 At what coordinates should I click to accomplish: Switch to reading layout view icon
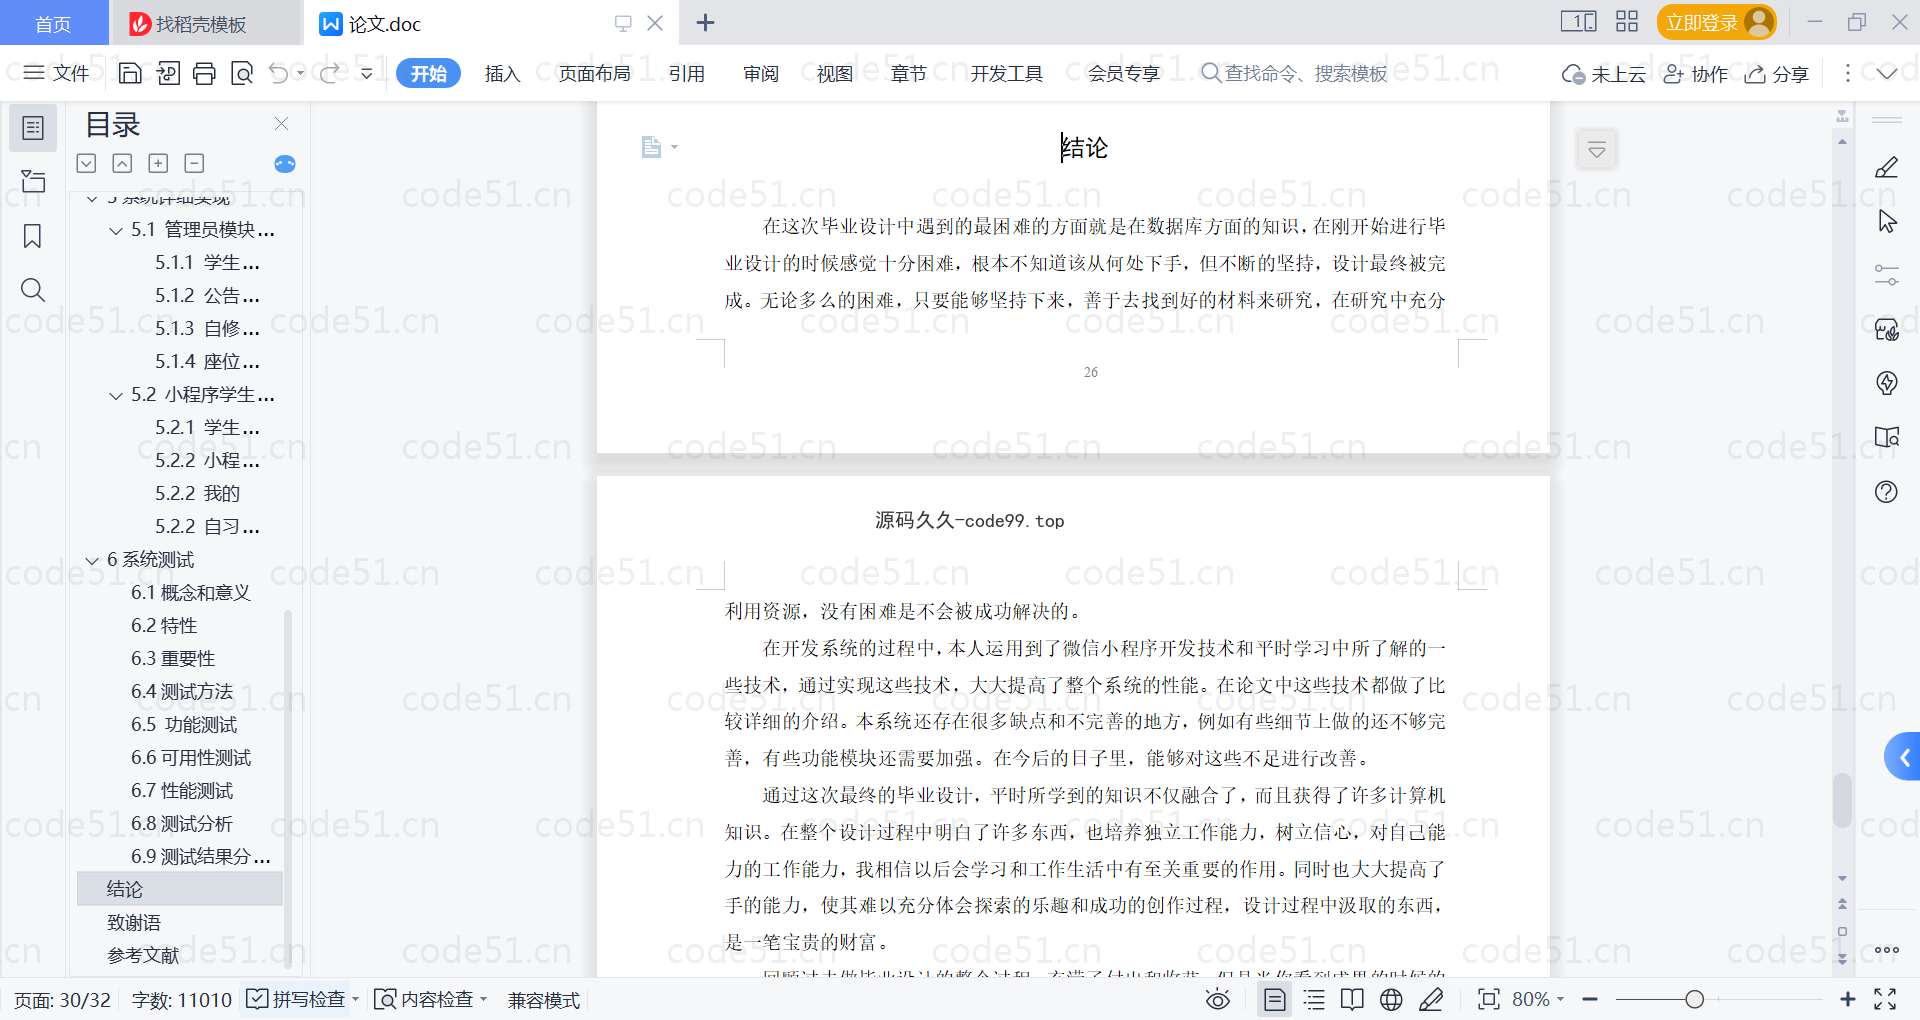click(x=1352, y=1000)
